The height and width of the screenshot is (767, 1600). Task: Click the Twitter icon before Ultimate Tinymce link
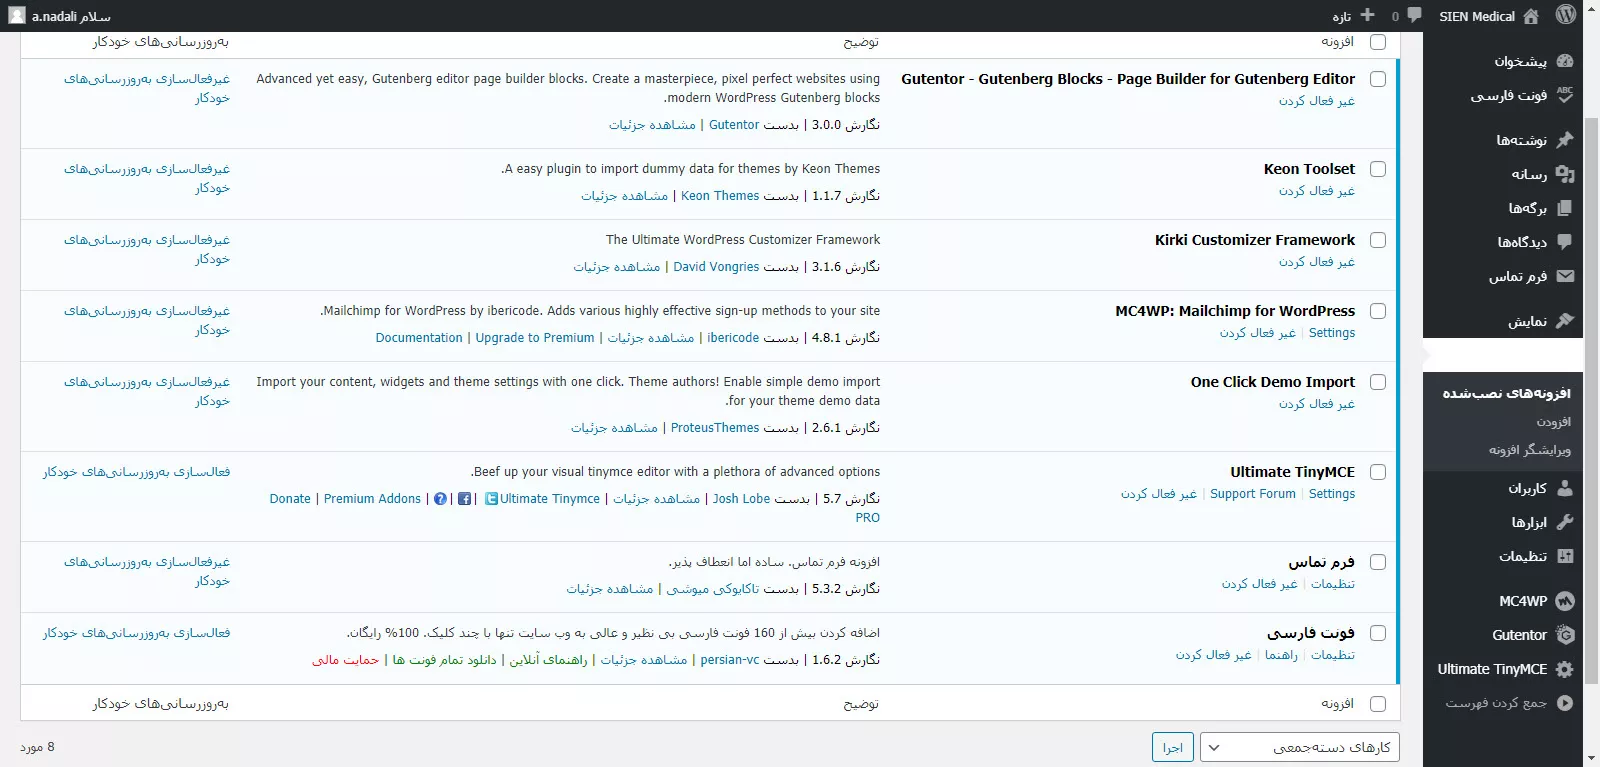[x=491, y=499]
